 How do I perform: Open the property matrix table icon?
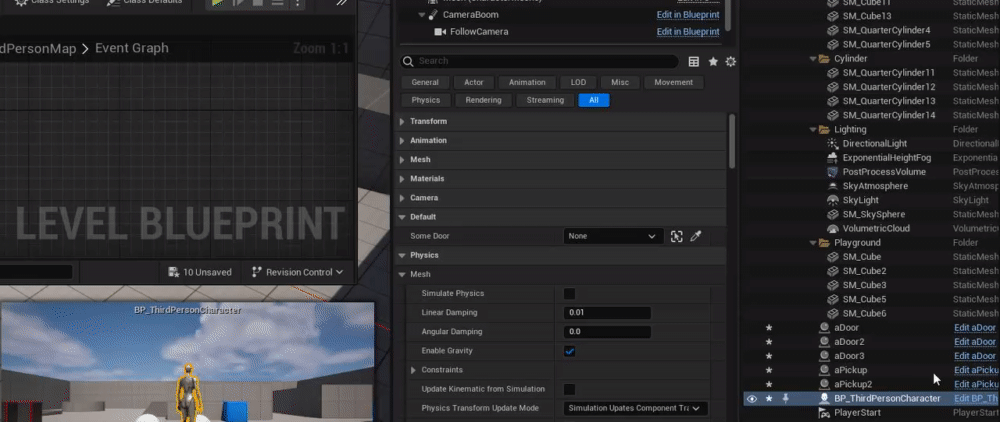coord(694,62)
